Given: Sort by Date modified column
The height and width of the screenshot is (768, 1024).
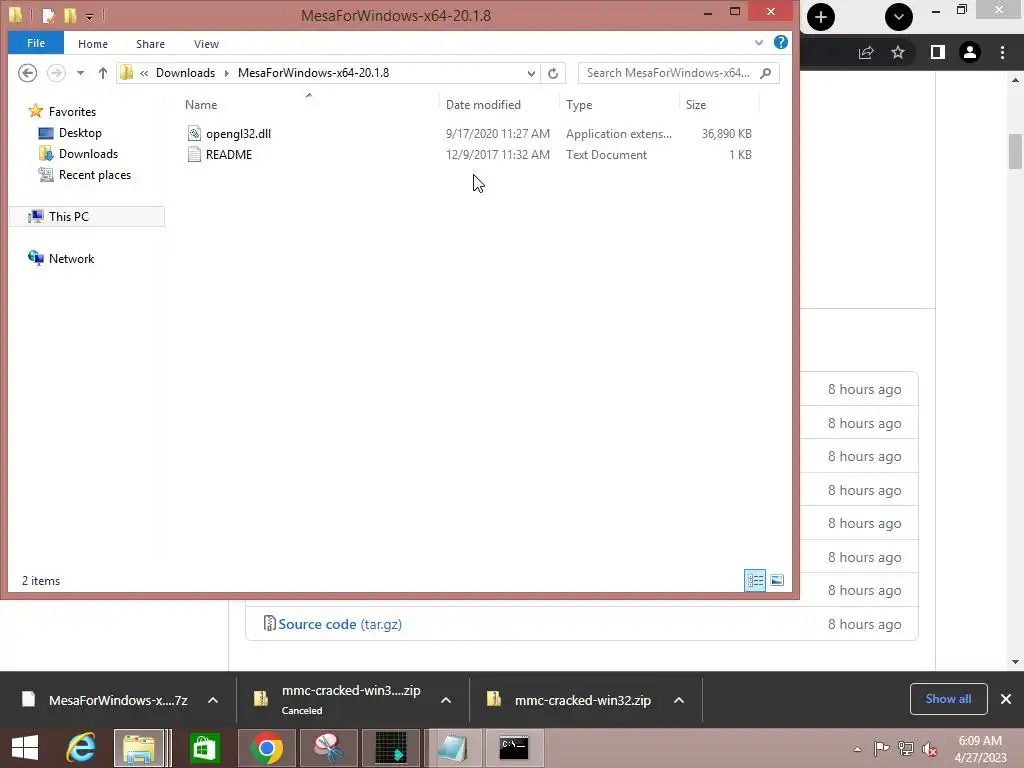Looking at the screenshot, I should (483, 104).
